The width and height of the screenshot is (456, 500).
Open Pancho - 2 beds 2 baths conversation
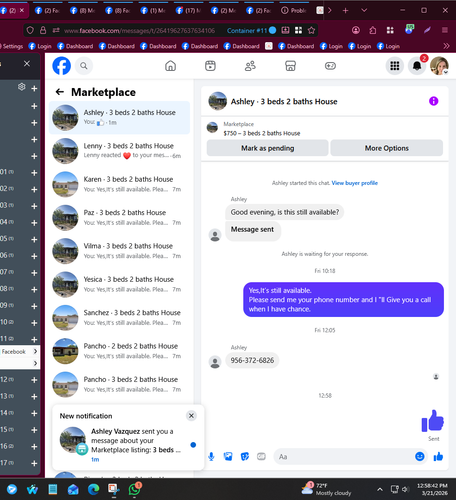119,351
